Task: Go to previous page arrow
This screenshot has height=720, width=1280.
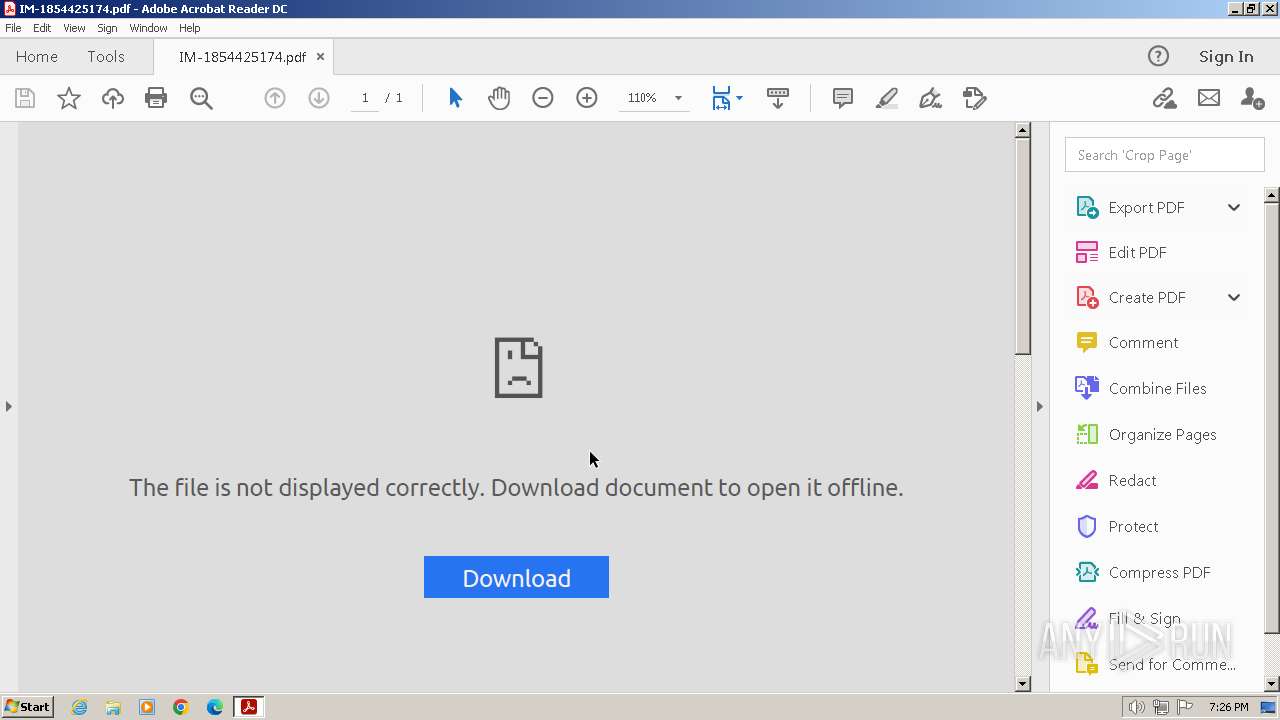Action: (x=275, y=98)
